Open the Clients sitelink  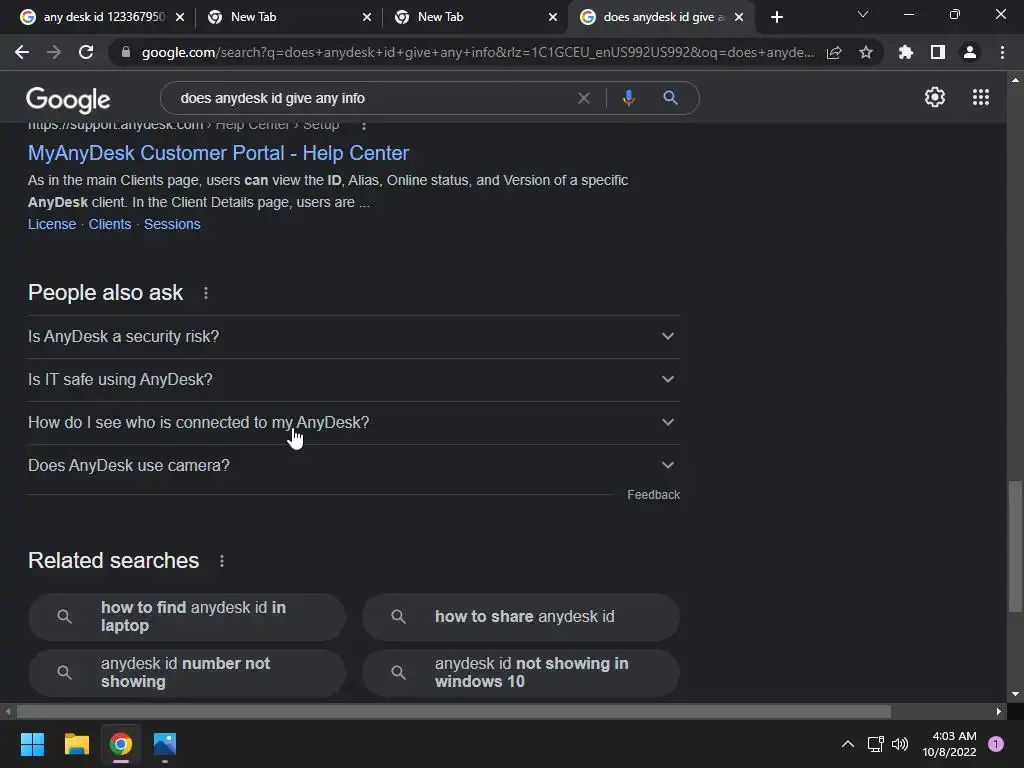pyautogui.click(x=110, y=224)
